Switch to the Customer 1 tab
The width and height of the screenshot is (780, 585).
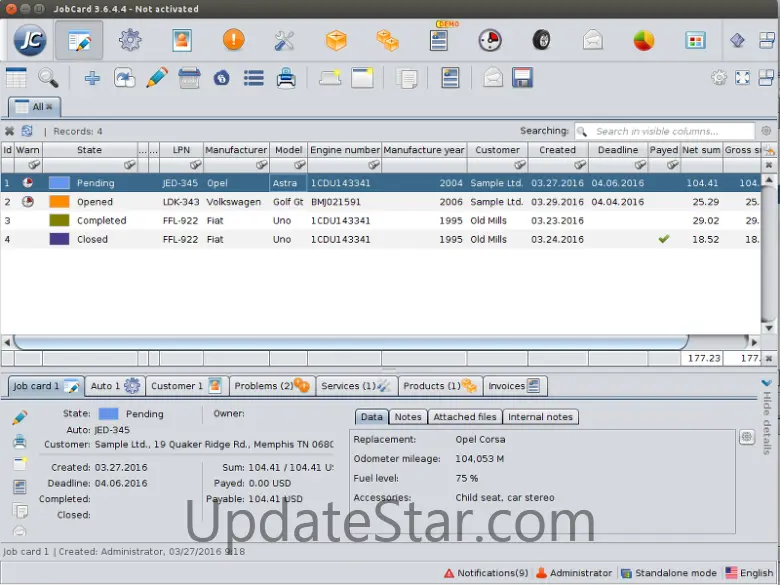pos(187,386)
